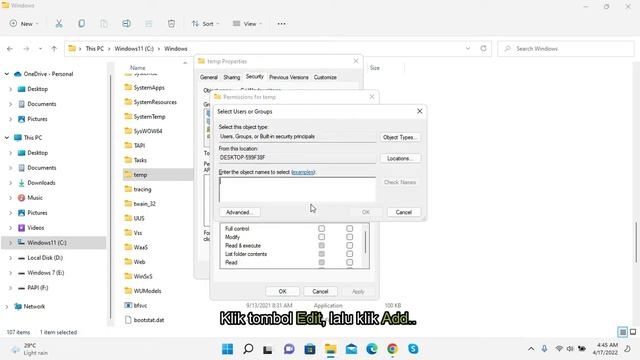Image resolution: width=640 pixels, height=360 pixels.
Task: Tick the Allow checkbox for Modify
Action: (x=322, y=237)
